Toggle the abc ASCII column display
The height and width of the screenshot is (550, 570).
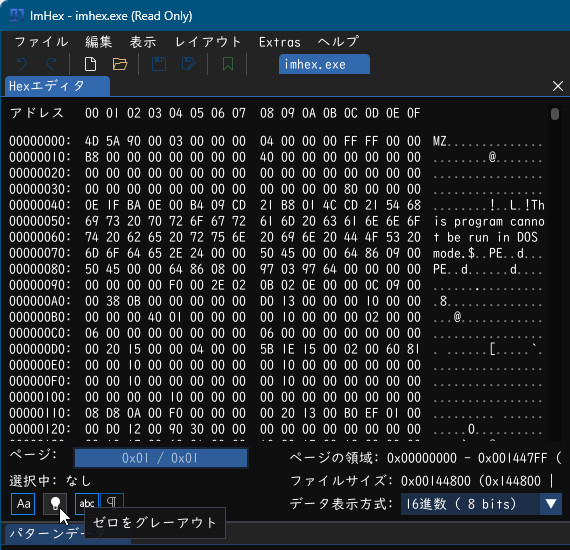(87, 504)
